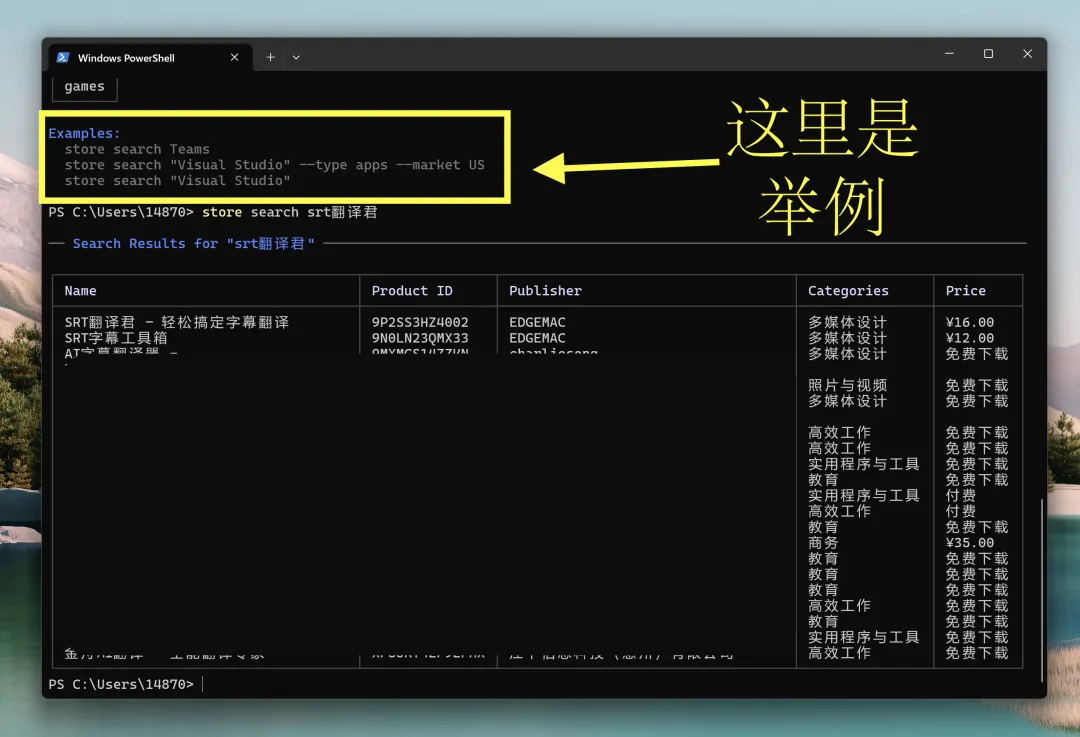1080x737 pixels.
Task: Click the price '¥12.00'
Action: tap(969, 338)
